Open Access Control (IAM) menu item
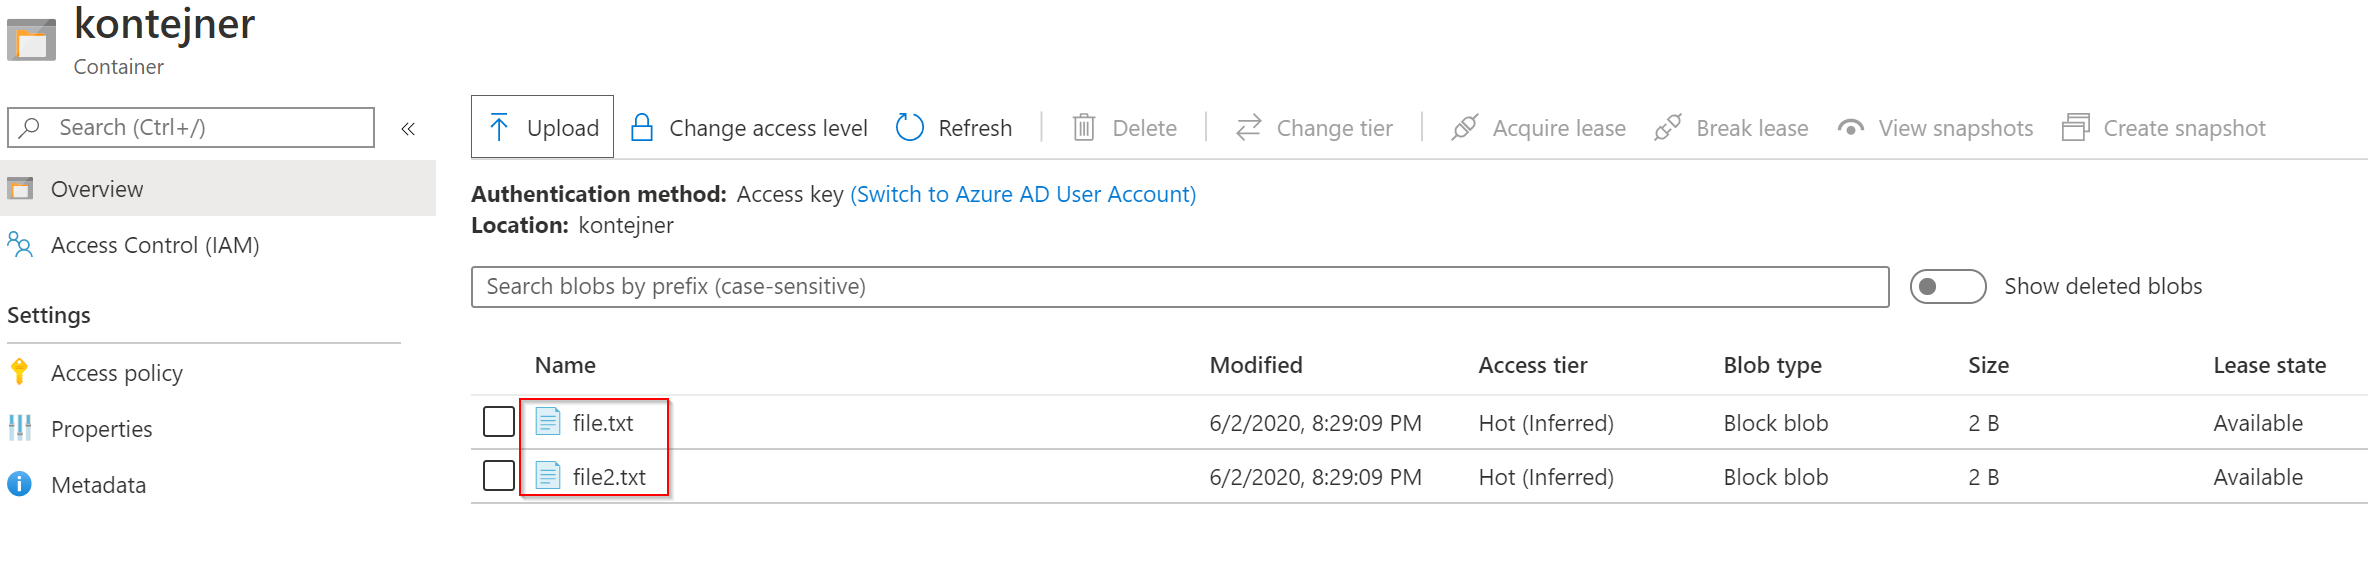Viewport: 2368px width, 568px height. [x=154, y=245]
